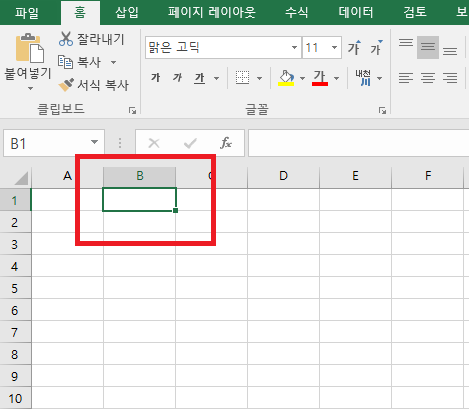Select column A header
The height and width of the screenshot is (409, 469).
coord(67,176)
